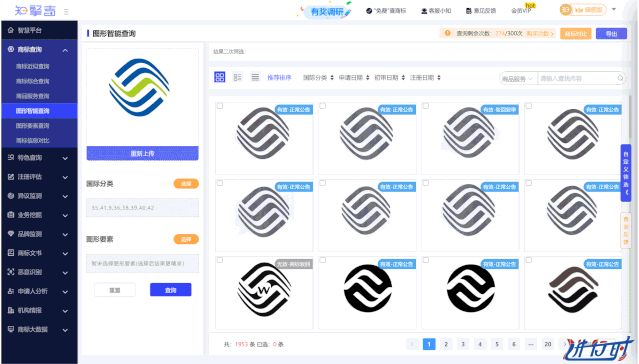
Task: Collapse the 商标查询 sidebar section
Action: (65, 50)
